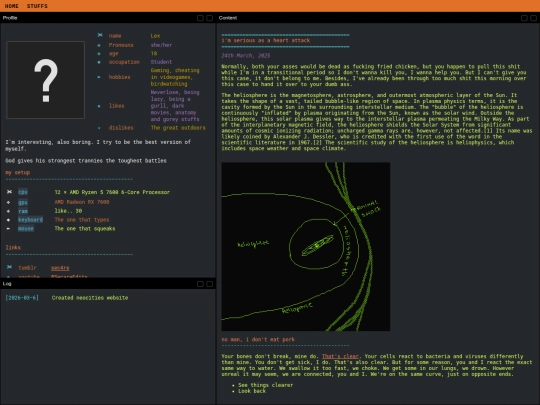The height and width of the screenshot is (405, 540).
Task: Click the bullet icon beside tumblr
Action: tap(9, 267)
